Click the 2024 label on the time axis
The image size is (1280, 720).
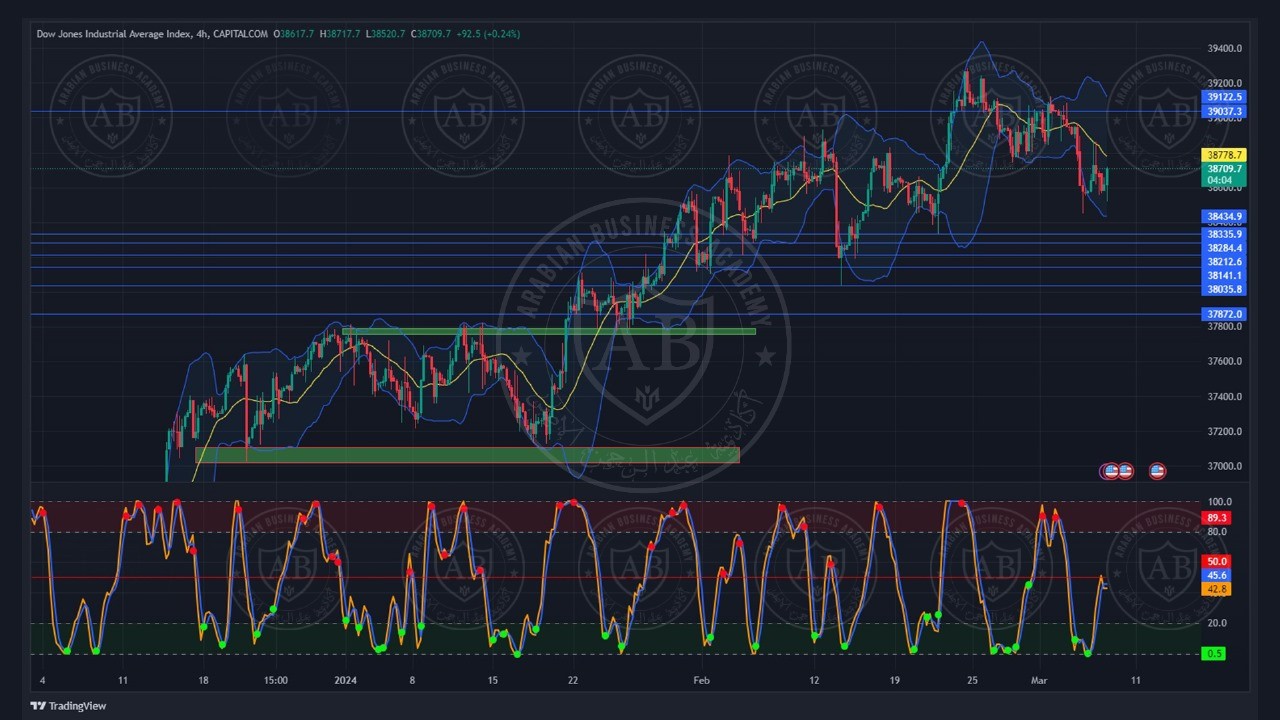tap(346, 681)
